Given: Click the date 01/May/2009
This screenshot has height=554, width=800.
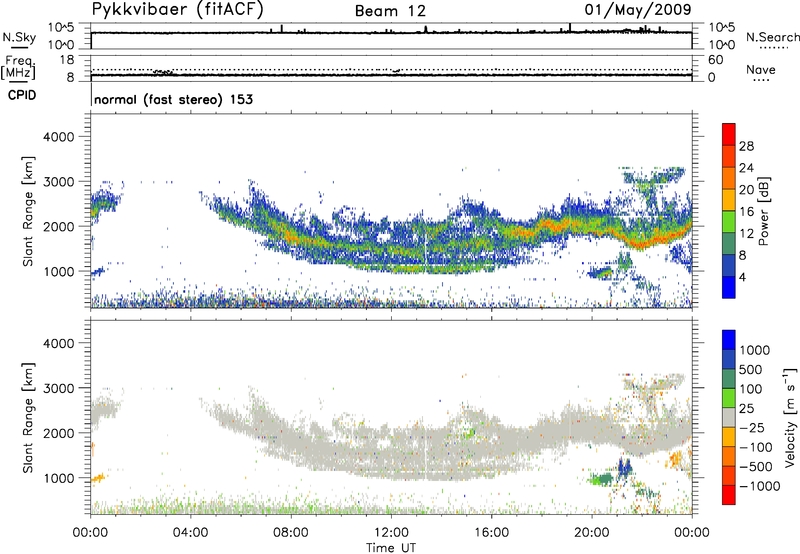Looking at the screenshot, I should [638, 10].
